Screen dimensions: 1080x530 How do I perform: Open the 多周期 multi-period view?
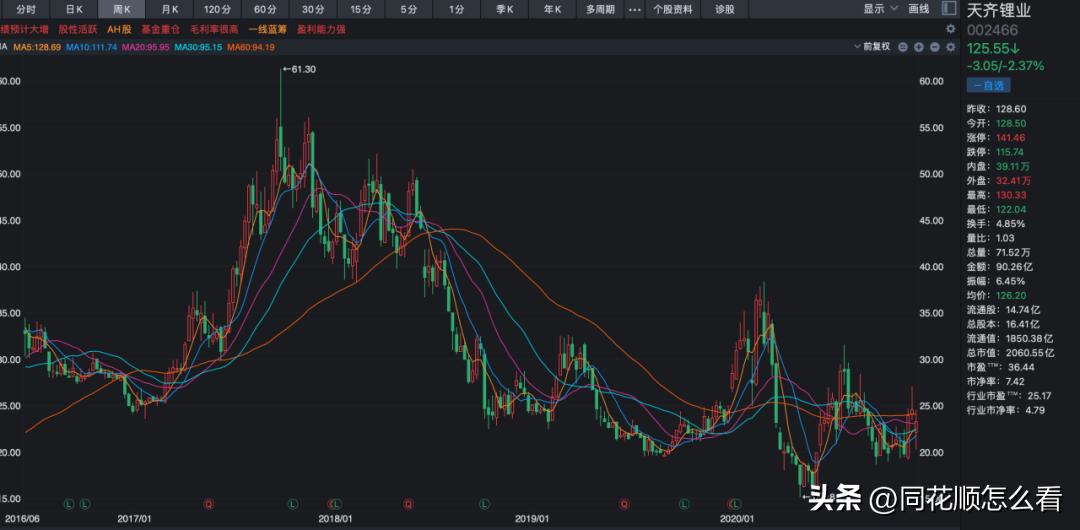601,9
